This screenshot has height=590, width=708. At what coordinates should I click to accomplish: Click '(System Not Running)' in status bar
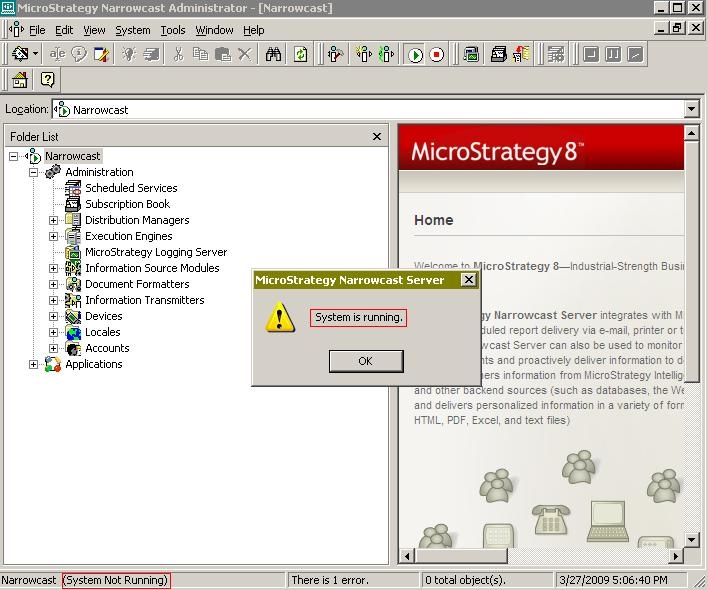(x=116, y=580)
